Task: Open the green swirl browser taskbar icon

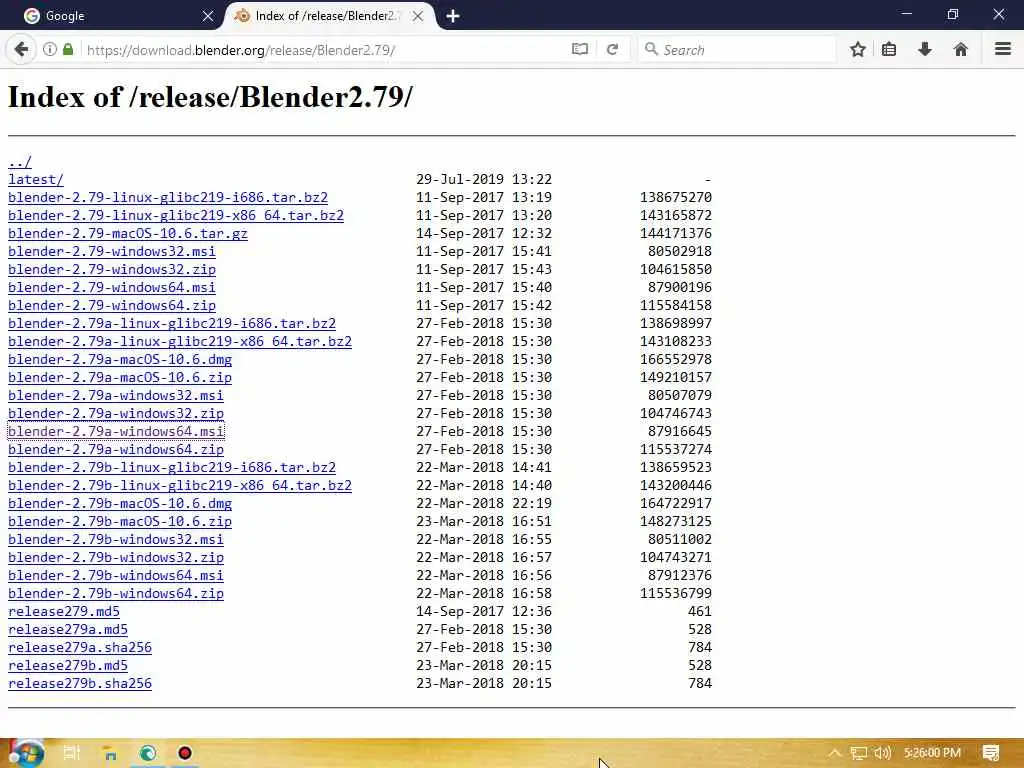Action: [148, 753]
